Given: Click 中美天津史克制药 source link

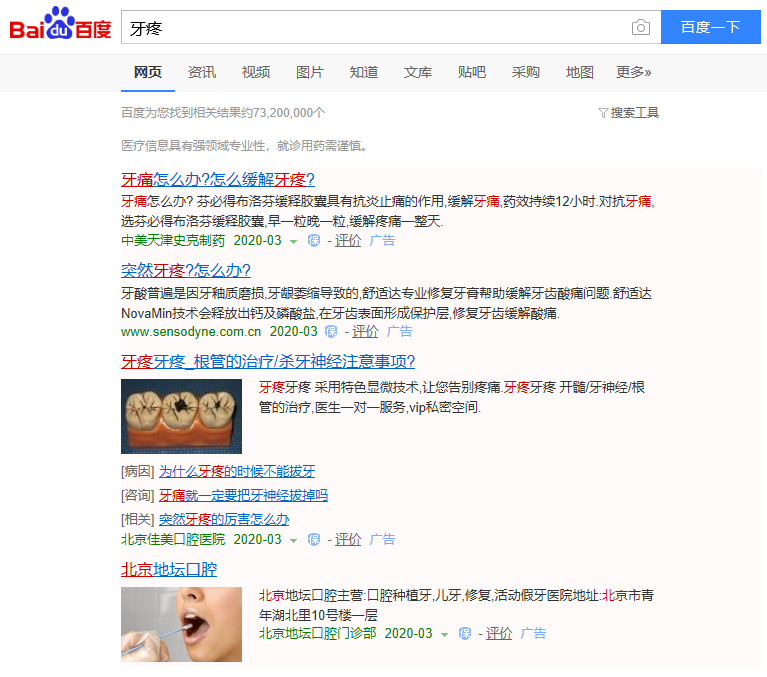Looking at the screenshot, I should coord(173,241).
